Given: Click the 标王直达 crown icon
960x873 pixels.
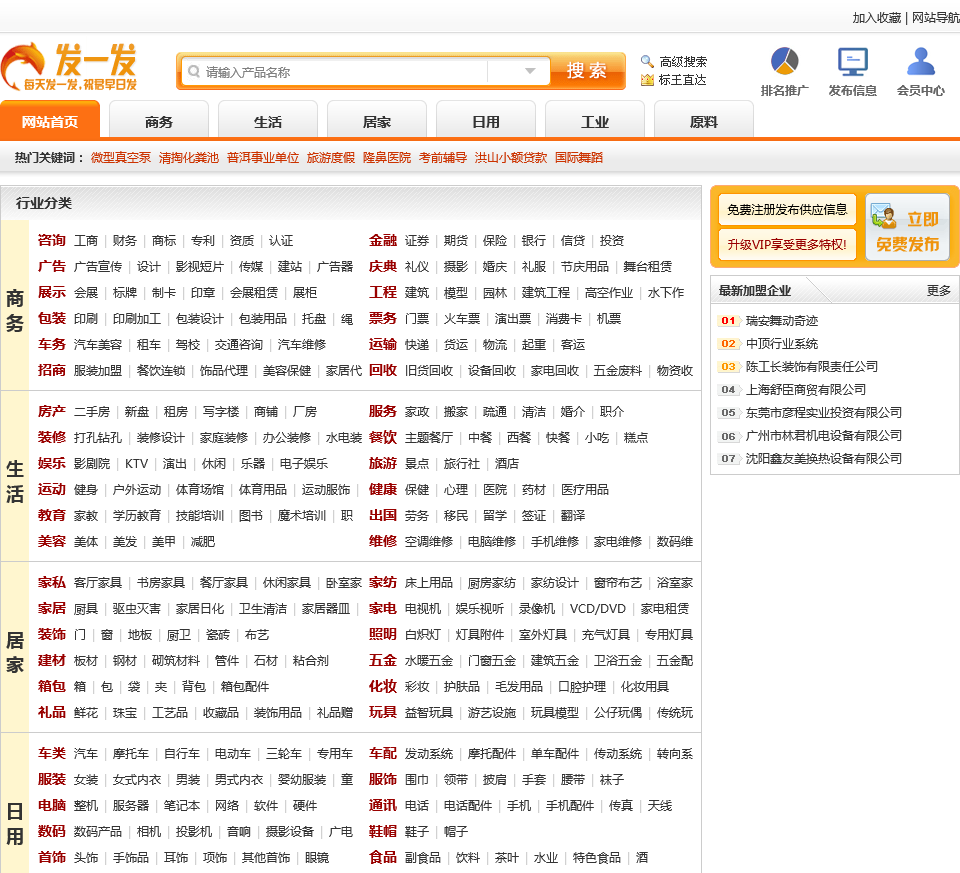Looking at the screenshot, I should (x=647, y=80).
